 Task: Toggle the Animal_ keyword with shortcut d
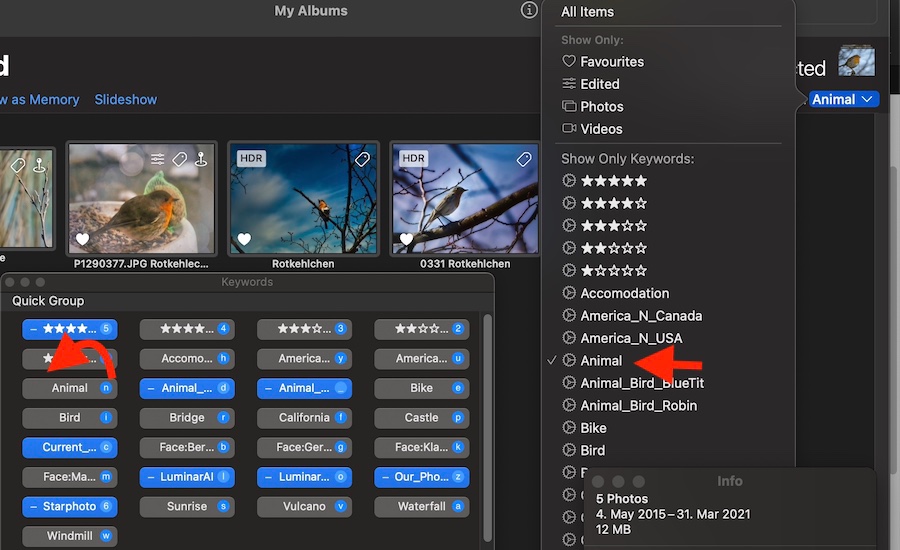tap(187, 388)
